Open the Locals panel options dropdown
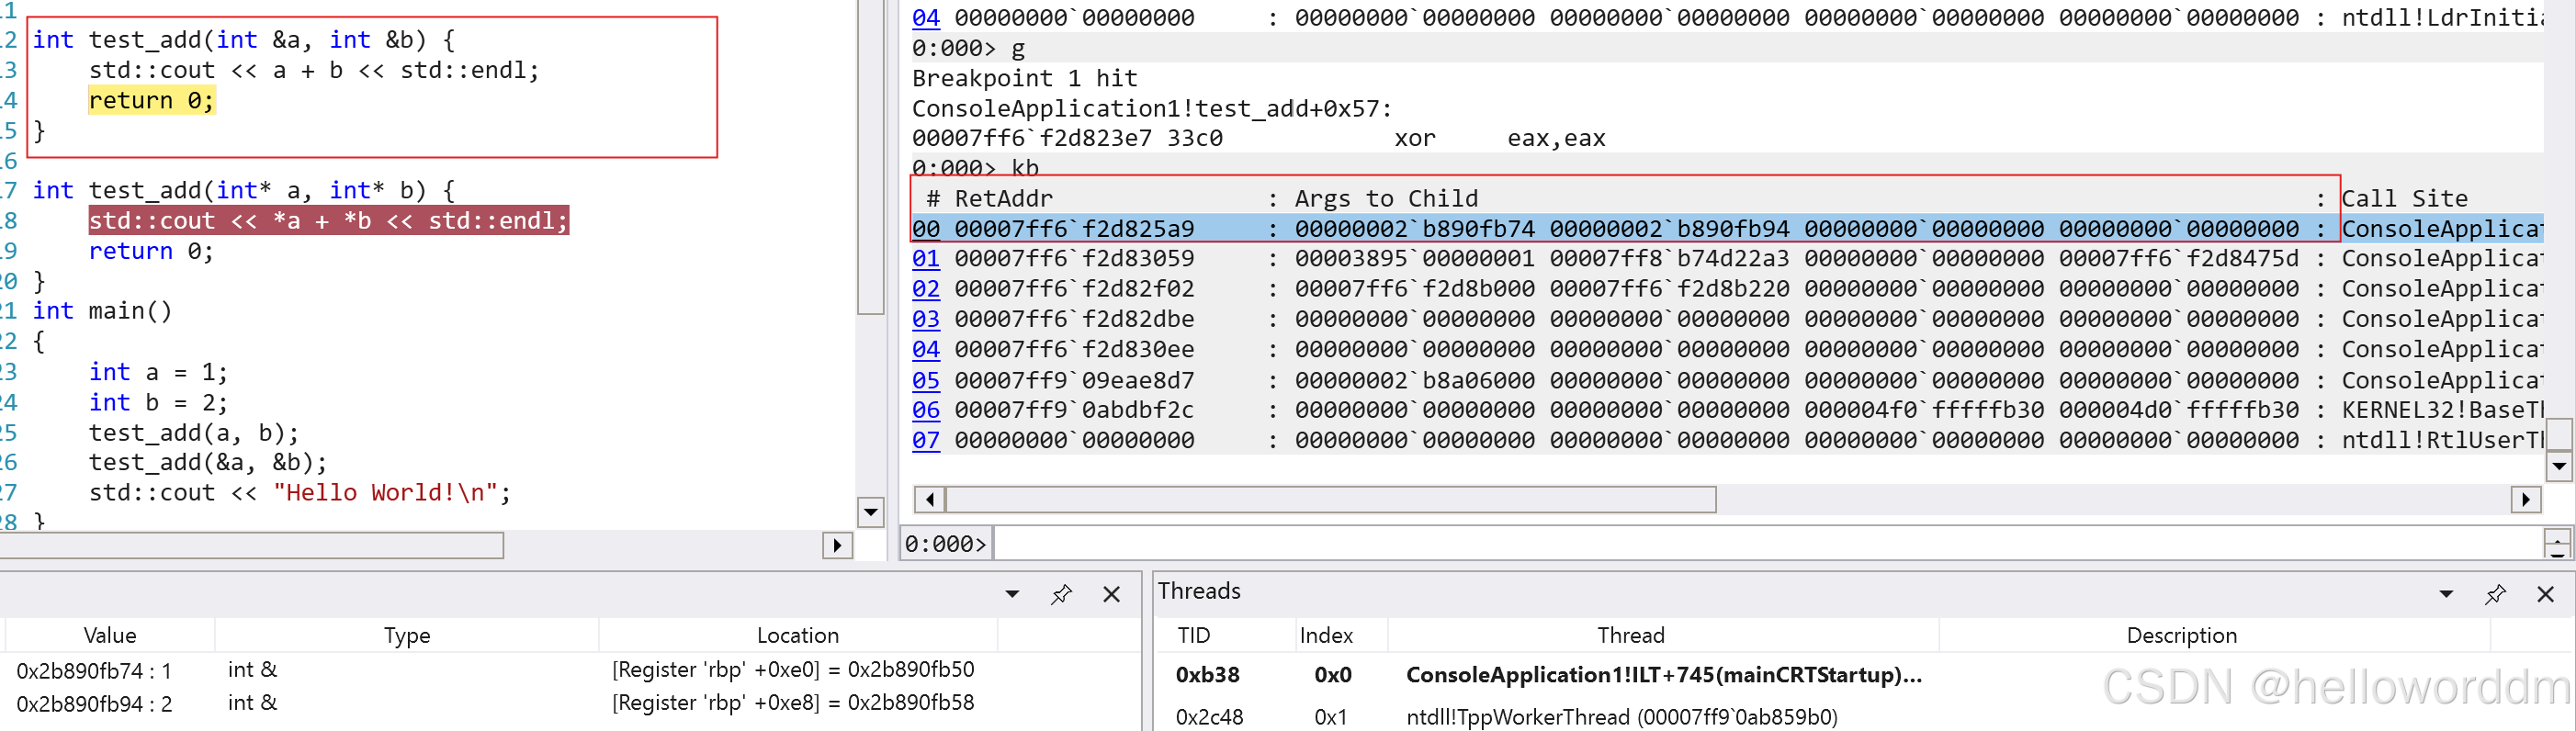Viewport: 2576px width, 731px height. click(x=1012, y=594)
